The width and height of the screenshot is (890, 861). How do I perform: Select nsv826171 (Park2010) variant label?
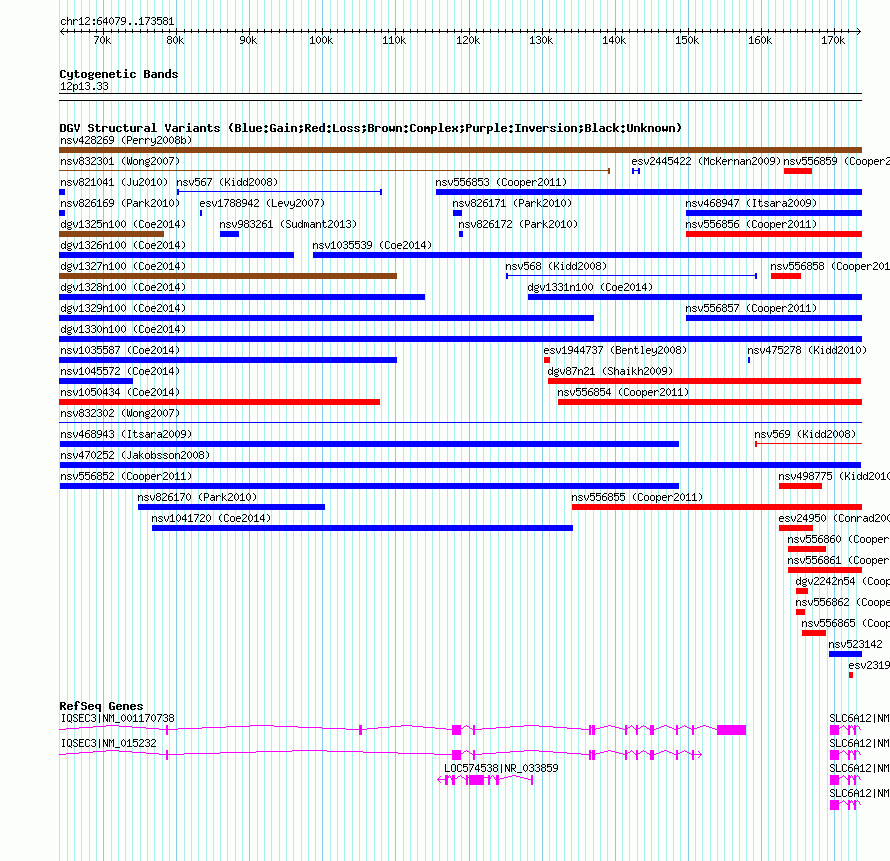tap(512, 203)
